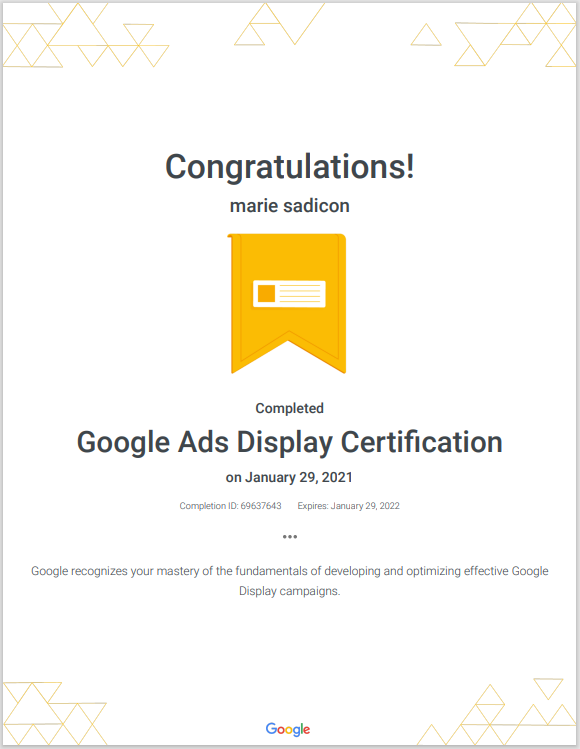Select the "Congratulations!" heading

(290, 167)
